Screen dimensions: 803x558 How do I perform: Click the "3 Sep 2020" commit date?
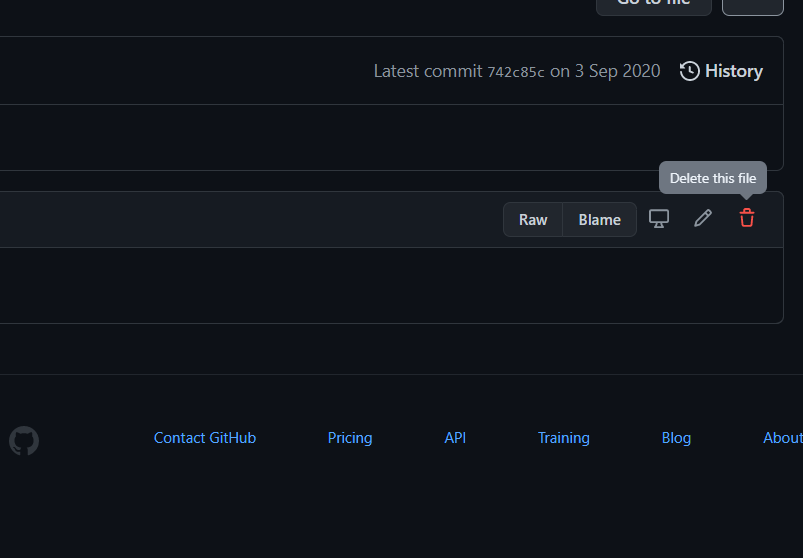coord(617,71)
